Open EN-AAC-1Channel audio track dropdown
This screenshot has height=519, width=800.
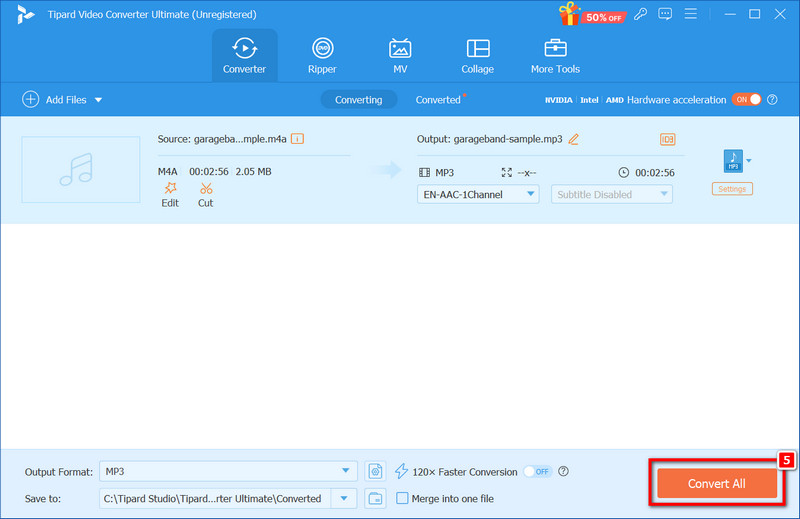coord(478,194)
